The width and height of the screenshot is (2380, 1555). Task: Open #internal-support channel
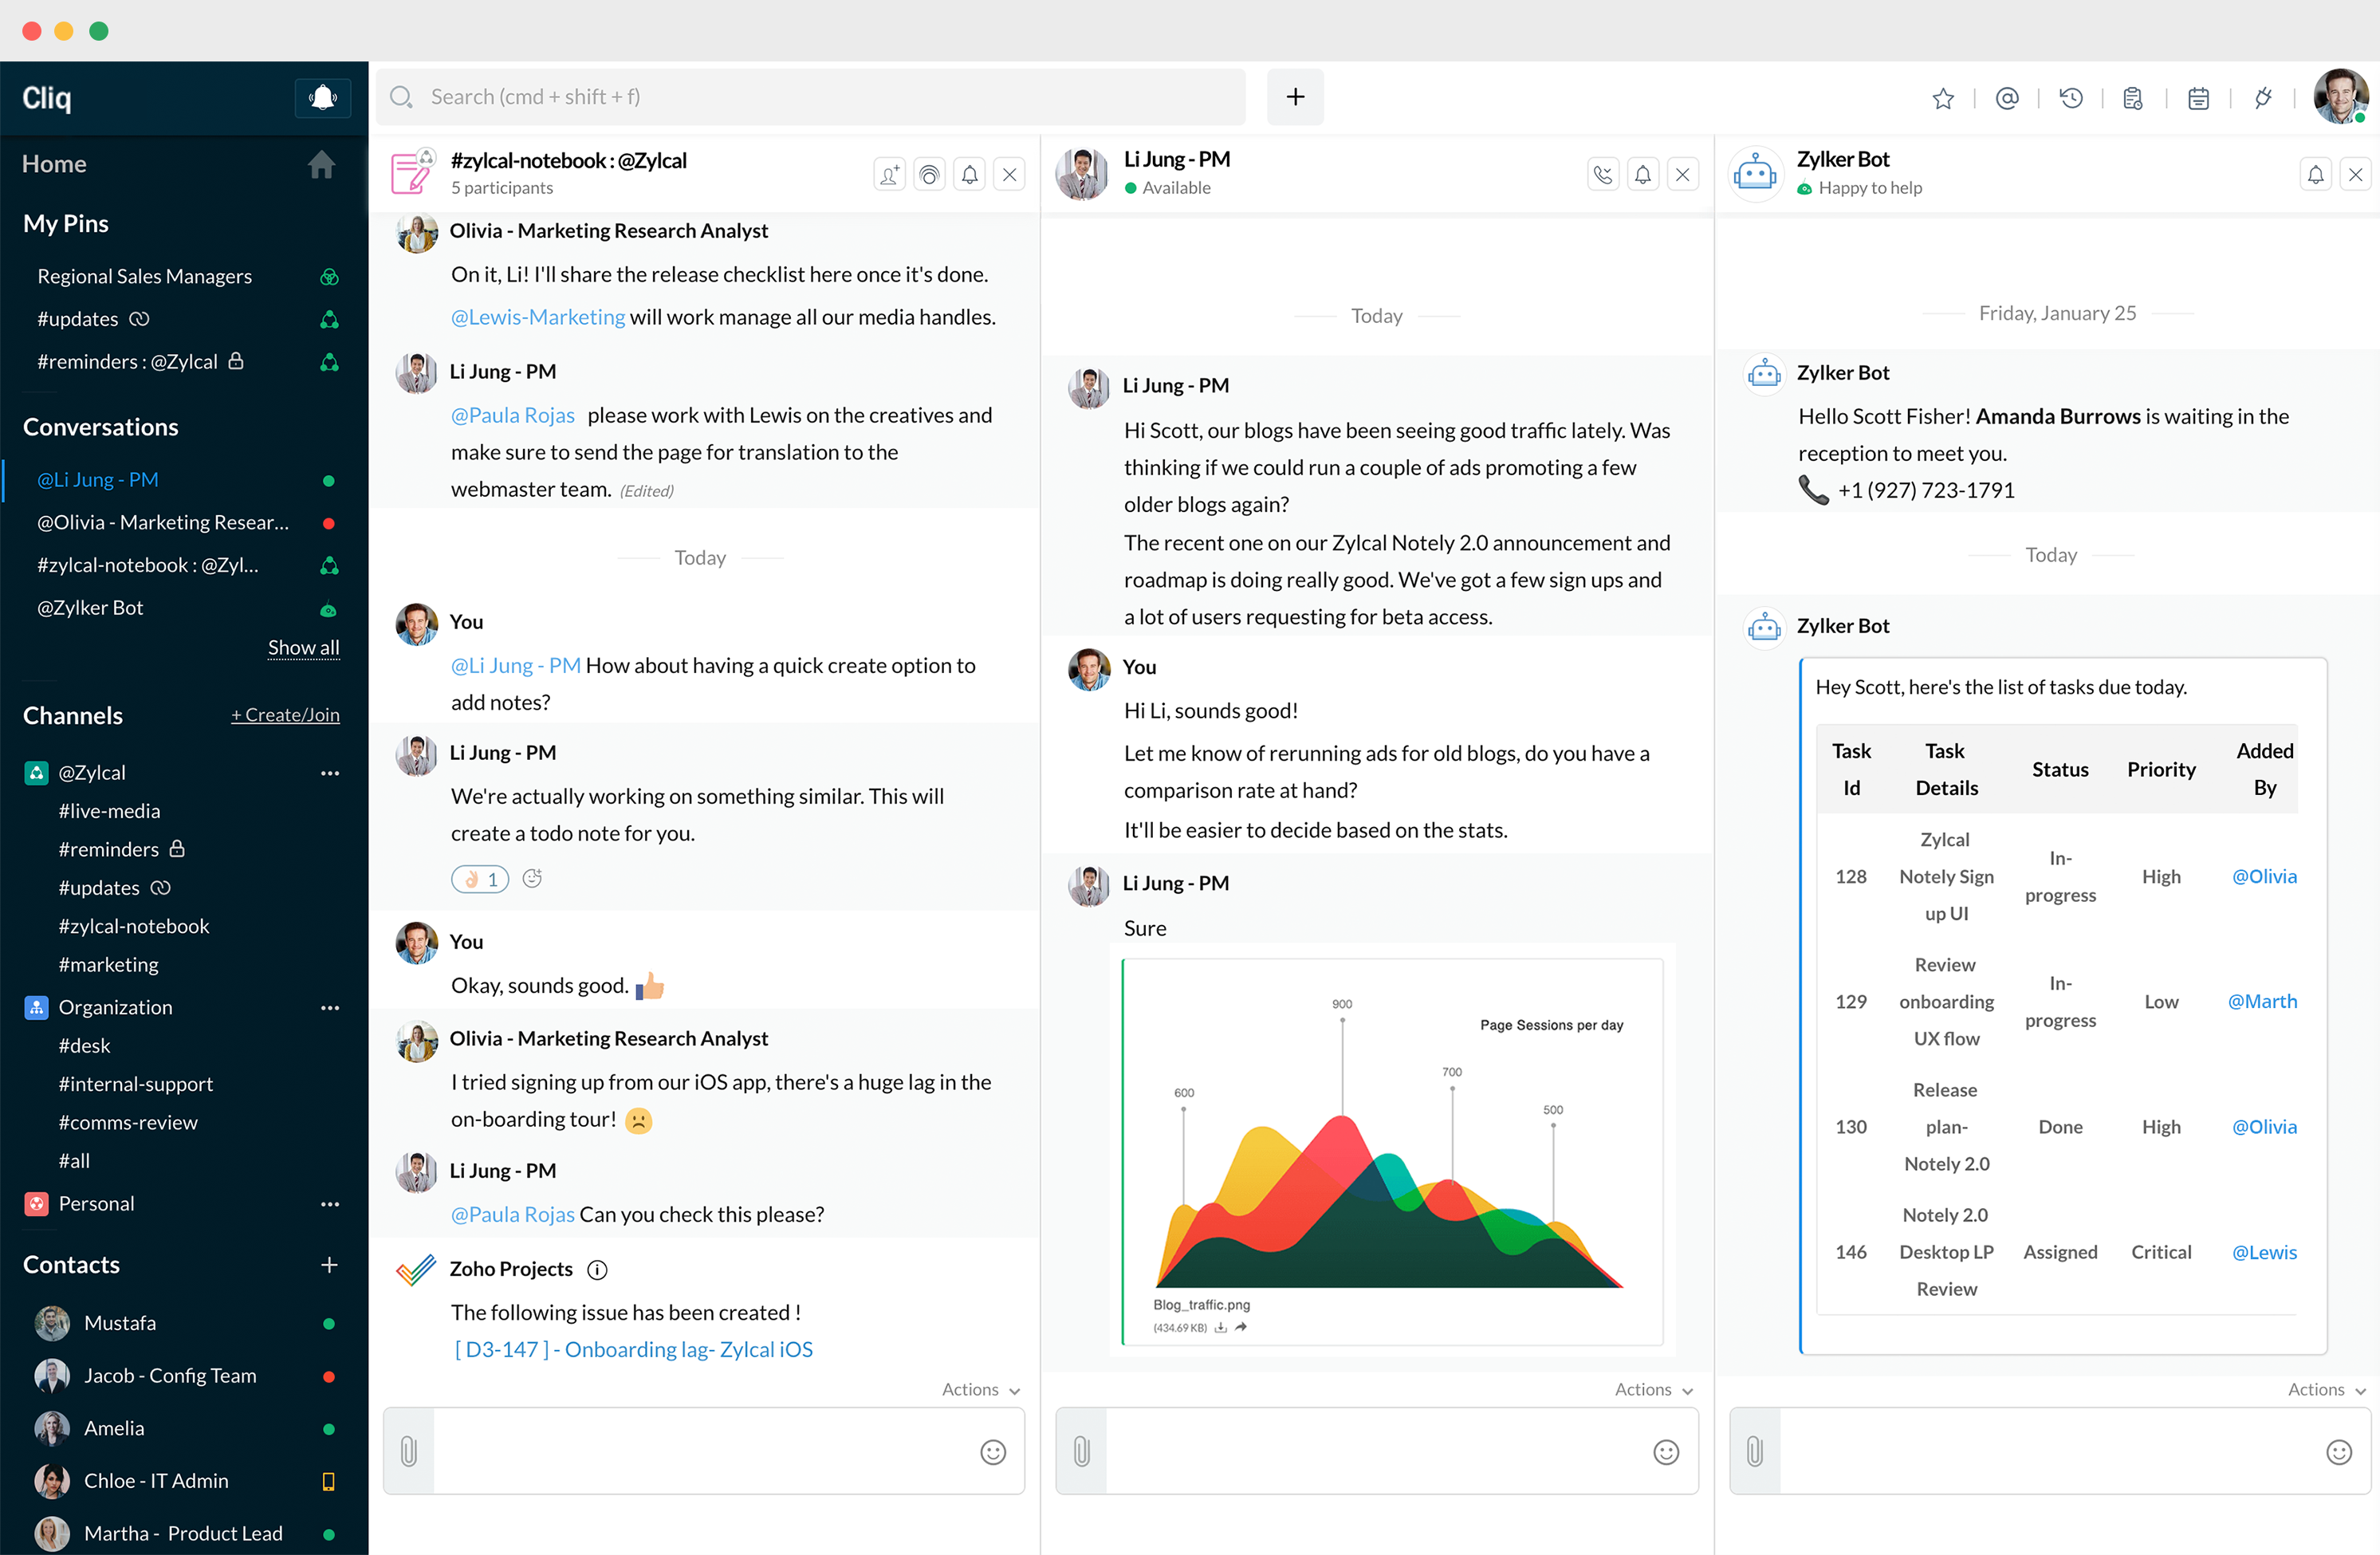pyautogui.click(x=135, y=1084)
